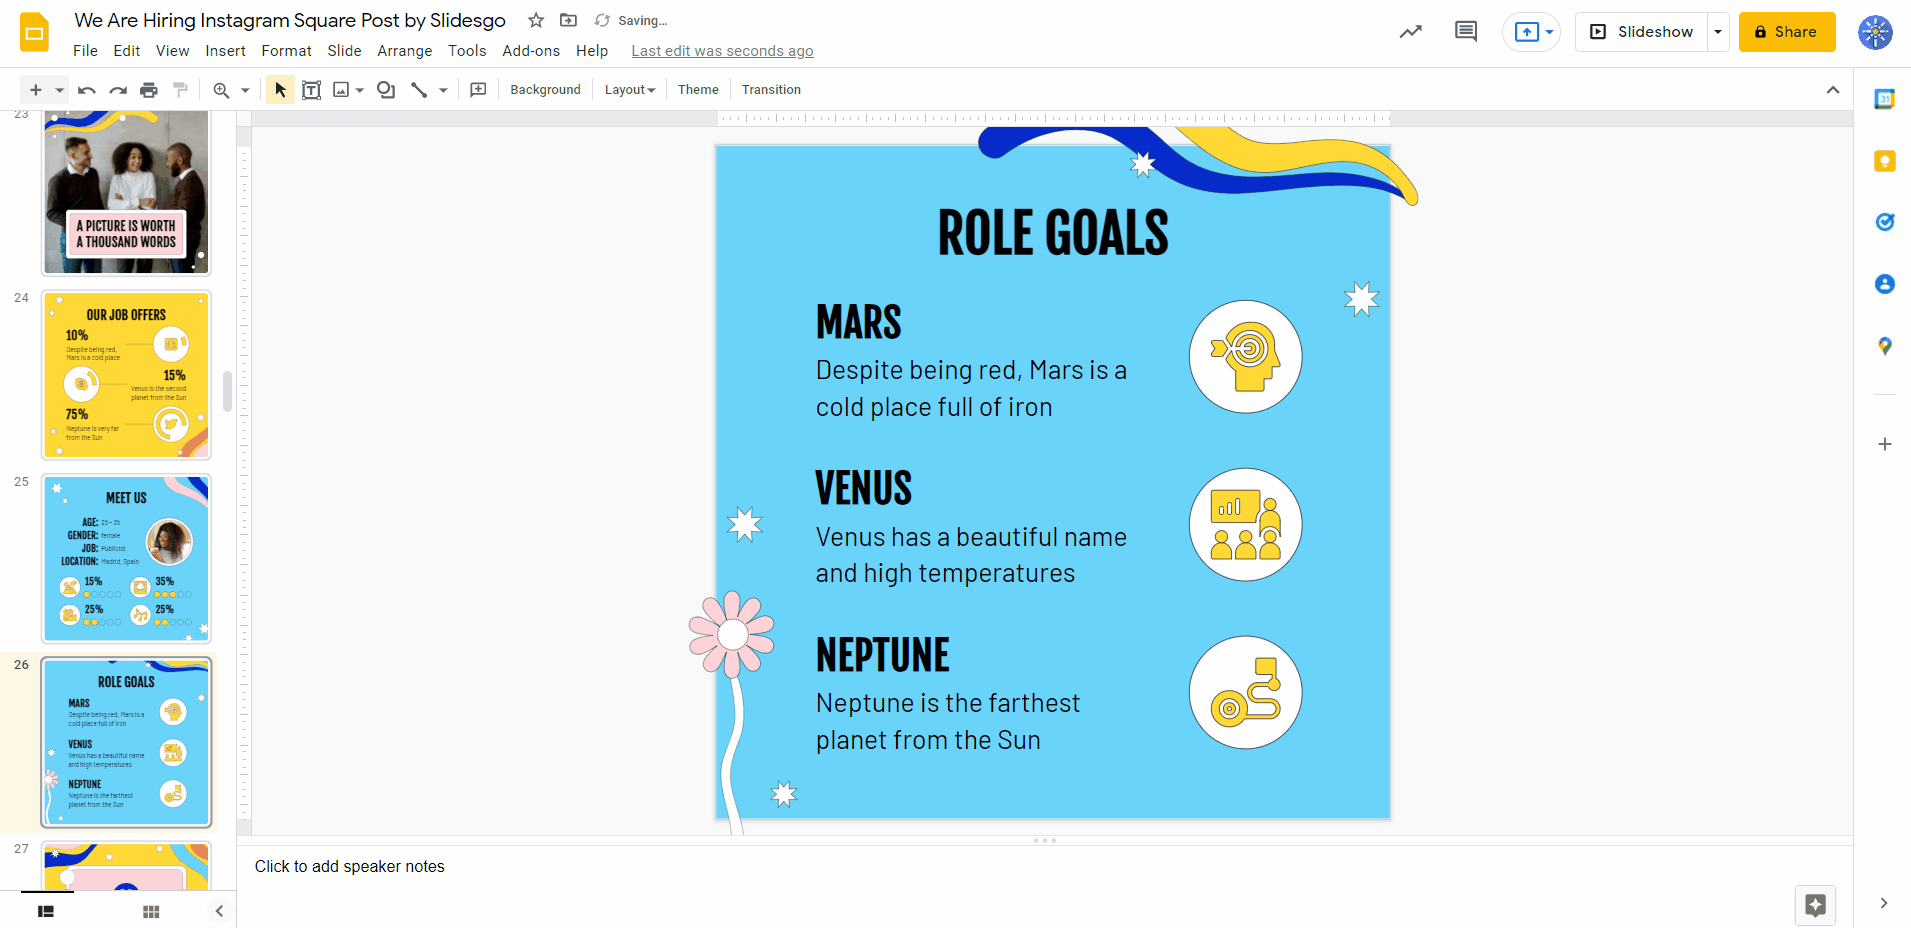The width and height of the screenshot is (1911, 928).
Task: Click the Undo arrow
Action: pyautogui.click(x=87, y=90)
